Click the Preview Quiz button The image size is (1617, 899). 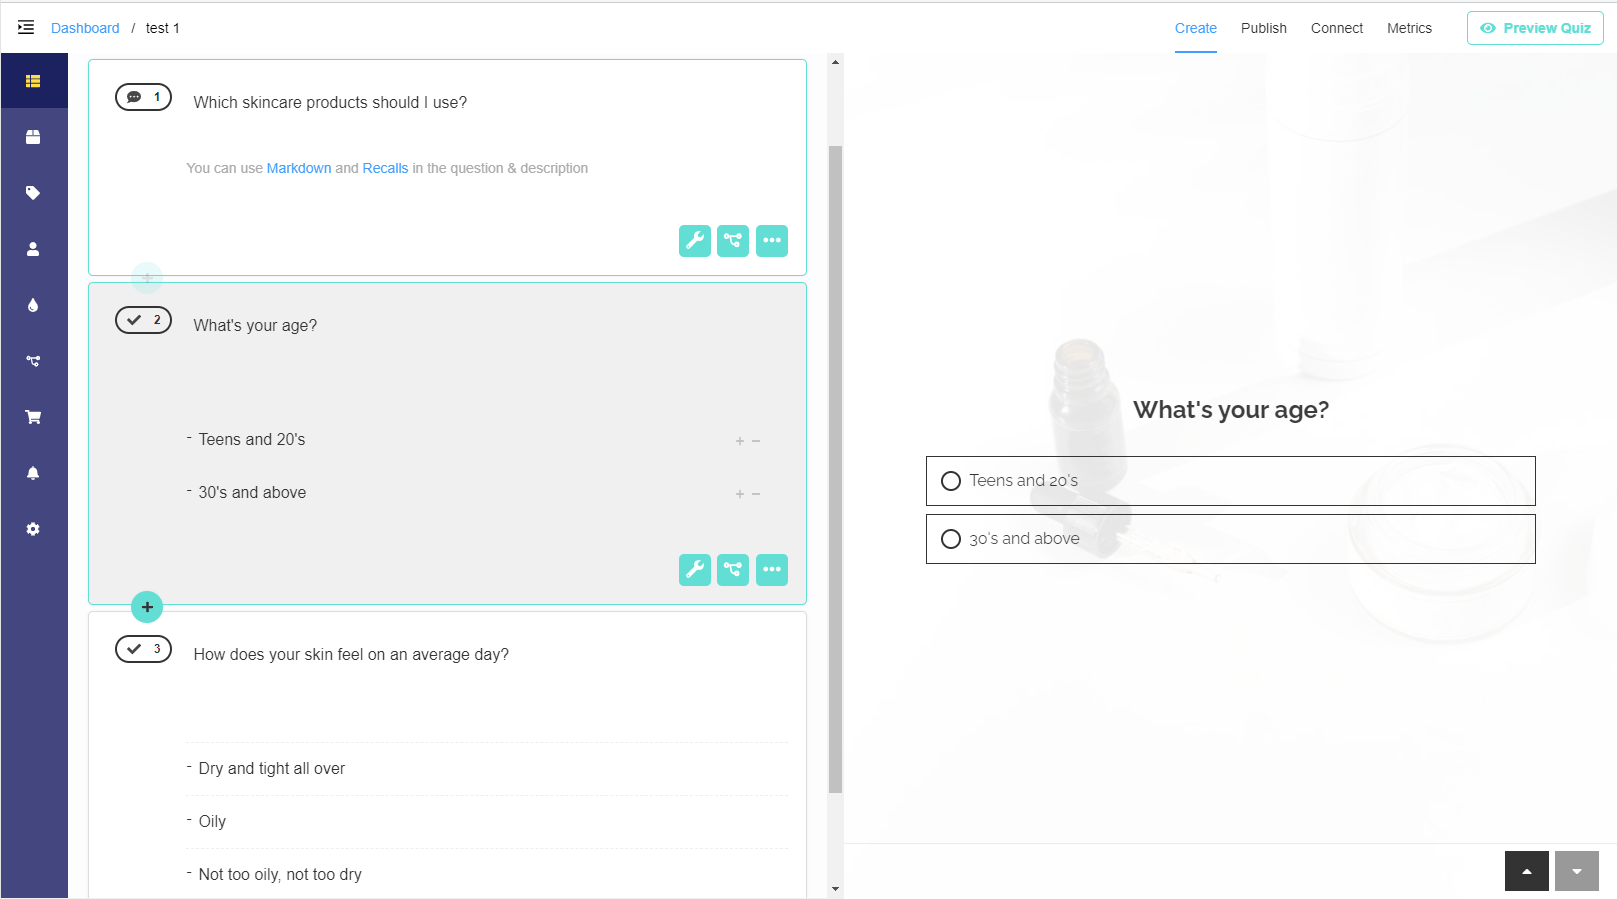point(1535,28)
